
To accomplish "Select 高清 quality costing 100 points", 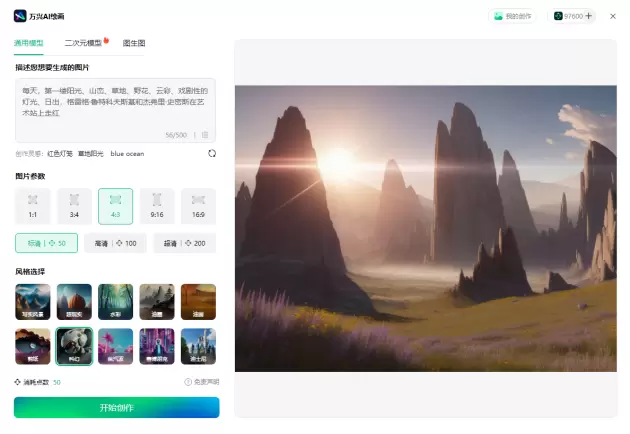I will [116, 243].
